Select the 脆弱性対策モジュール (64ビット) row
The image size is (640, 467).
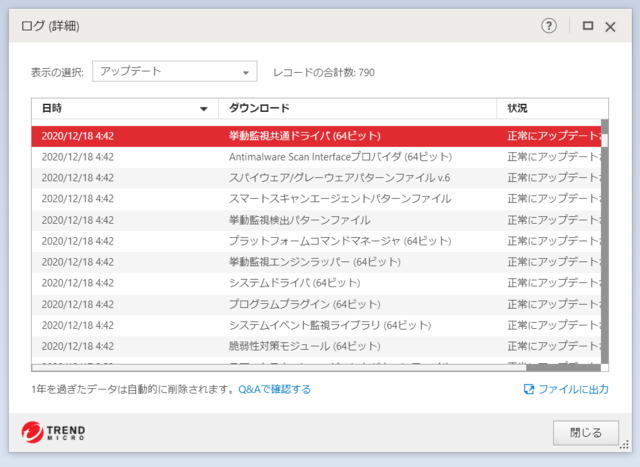tap(316, 347)
